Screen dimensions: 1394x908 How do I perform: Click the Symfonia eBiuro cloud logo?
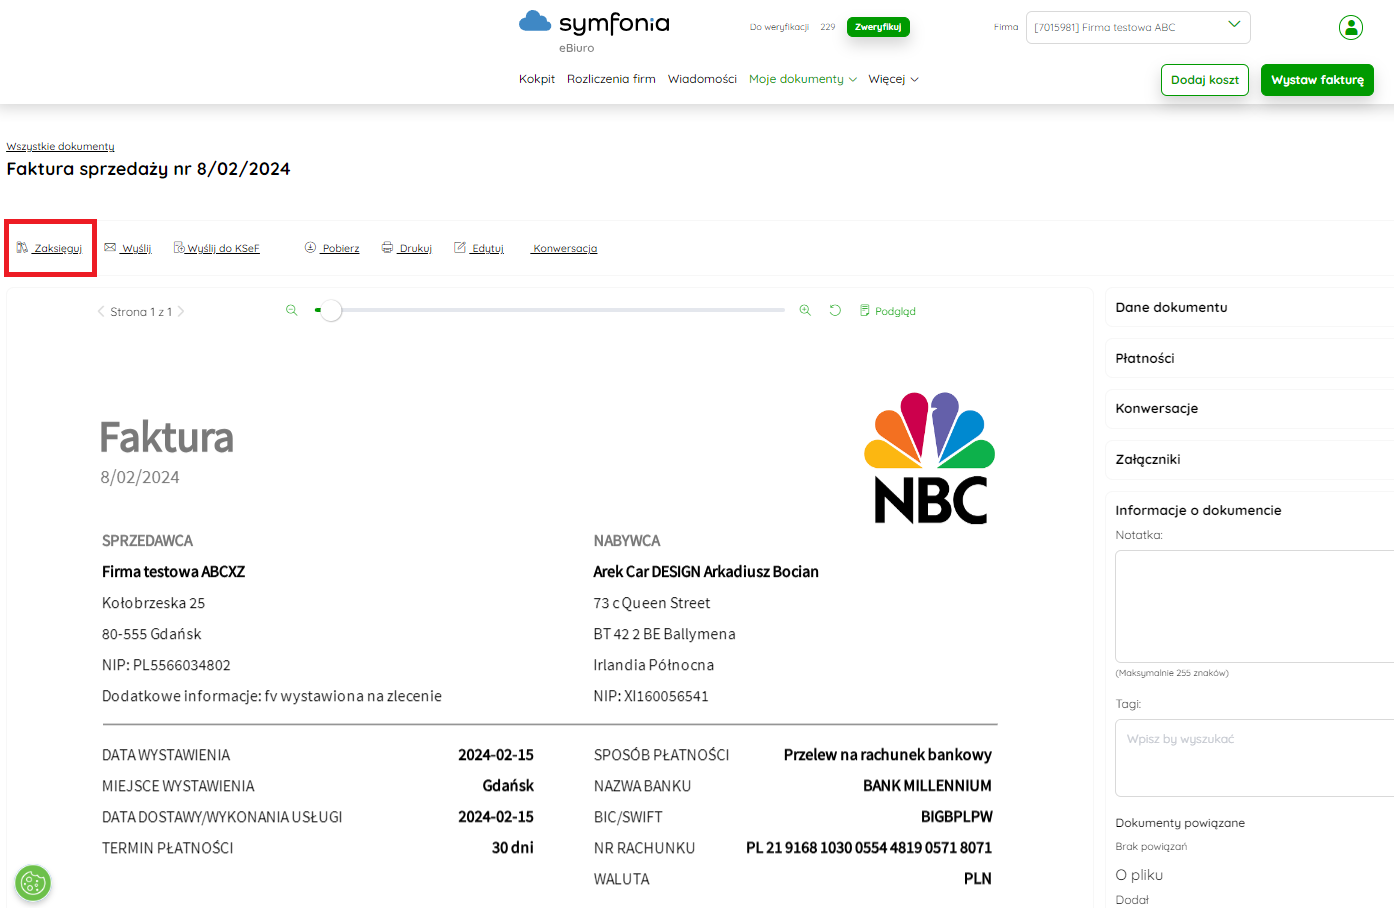point(594,31)
